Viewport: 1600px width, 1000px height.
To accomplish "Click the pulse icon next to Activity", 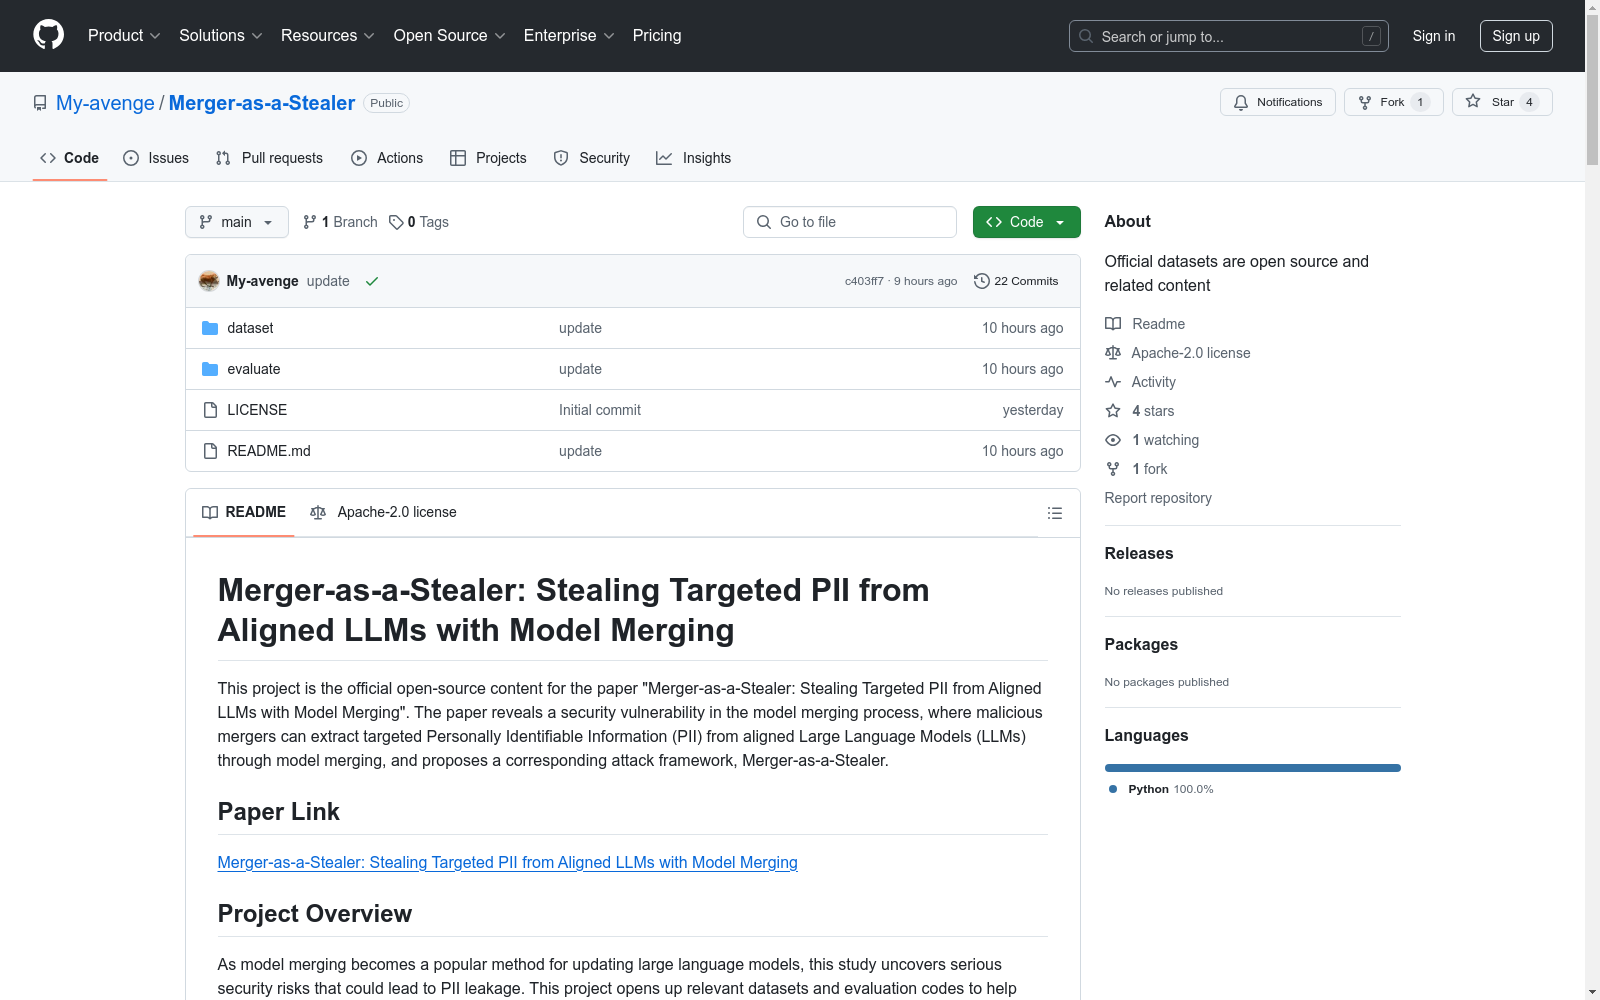I will click(1113, 382).
